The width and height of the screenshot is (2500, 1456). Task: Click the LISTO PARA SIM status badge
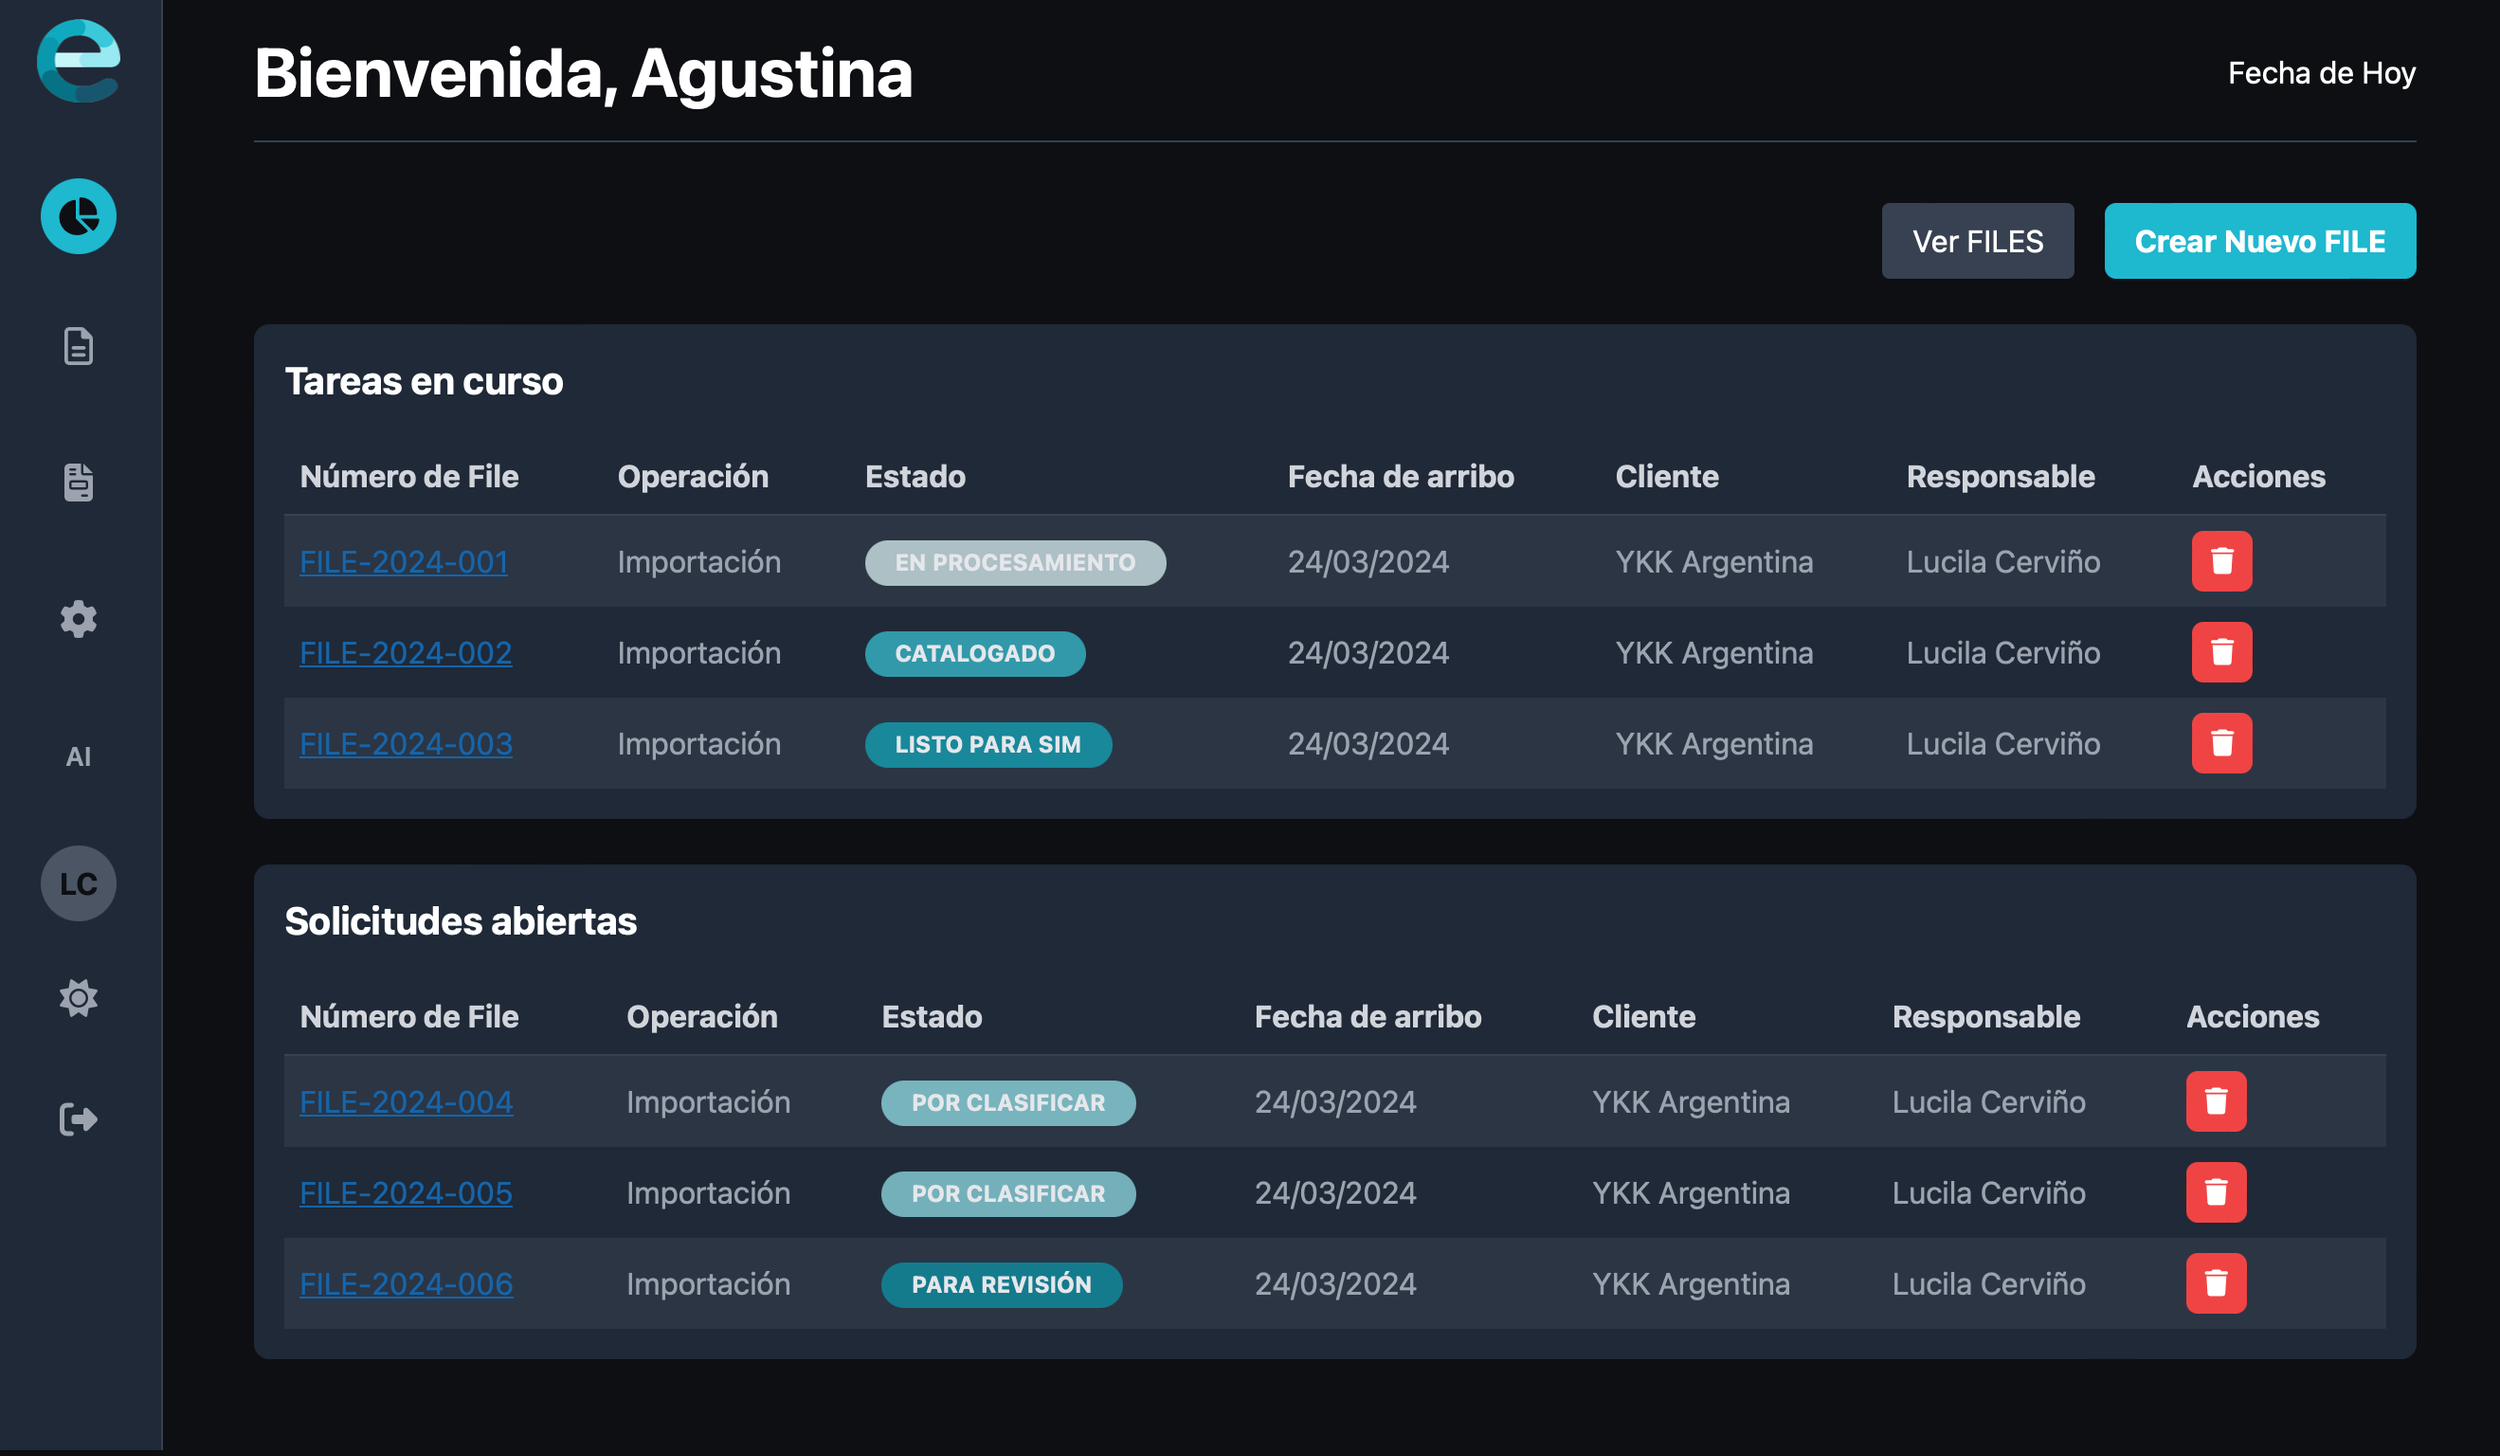point(987,744)
